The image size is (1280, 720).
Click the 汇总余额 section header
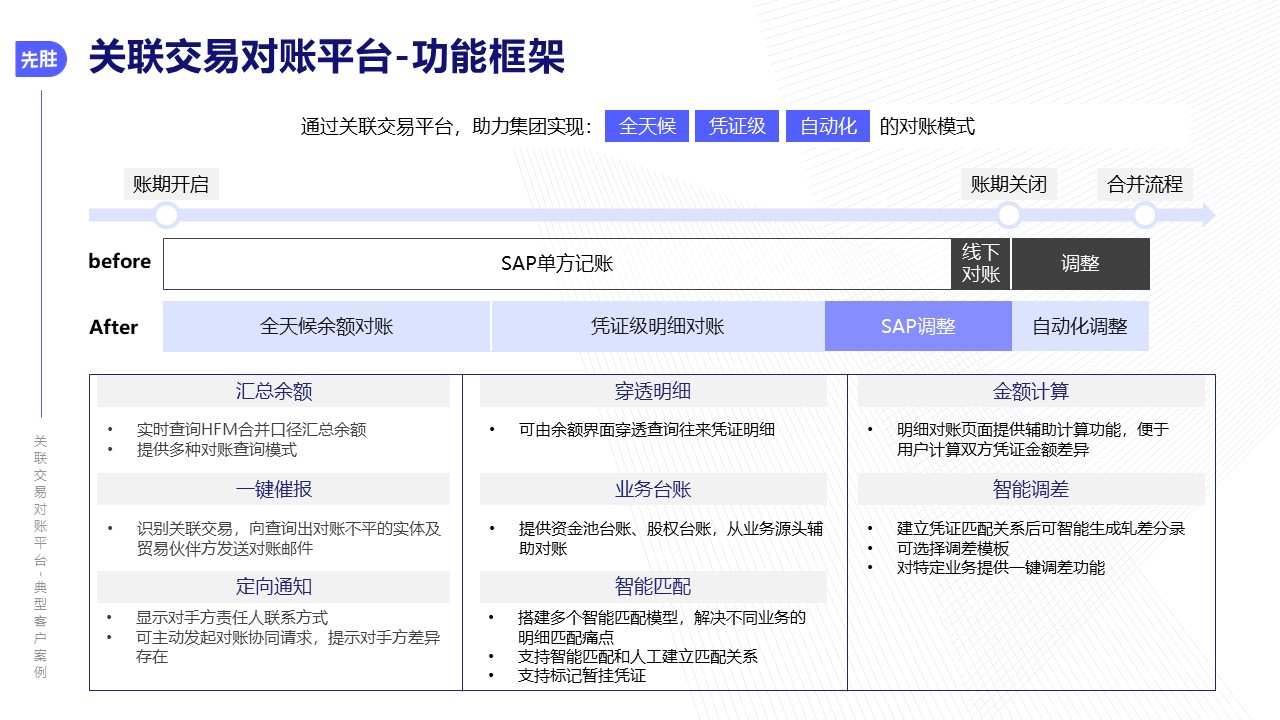(273, 392)
